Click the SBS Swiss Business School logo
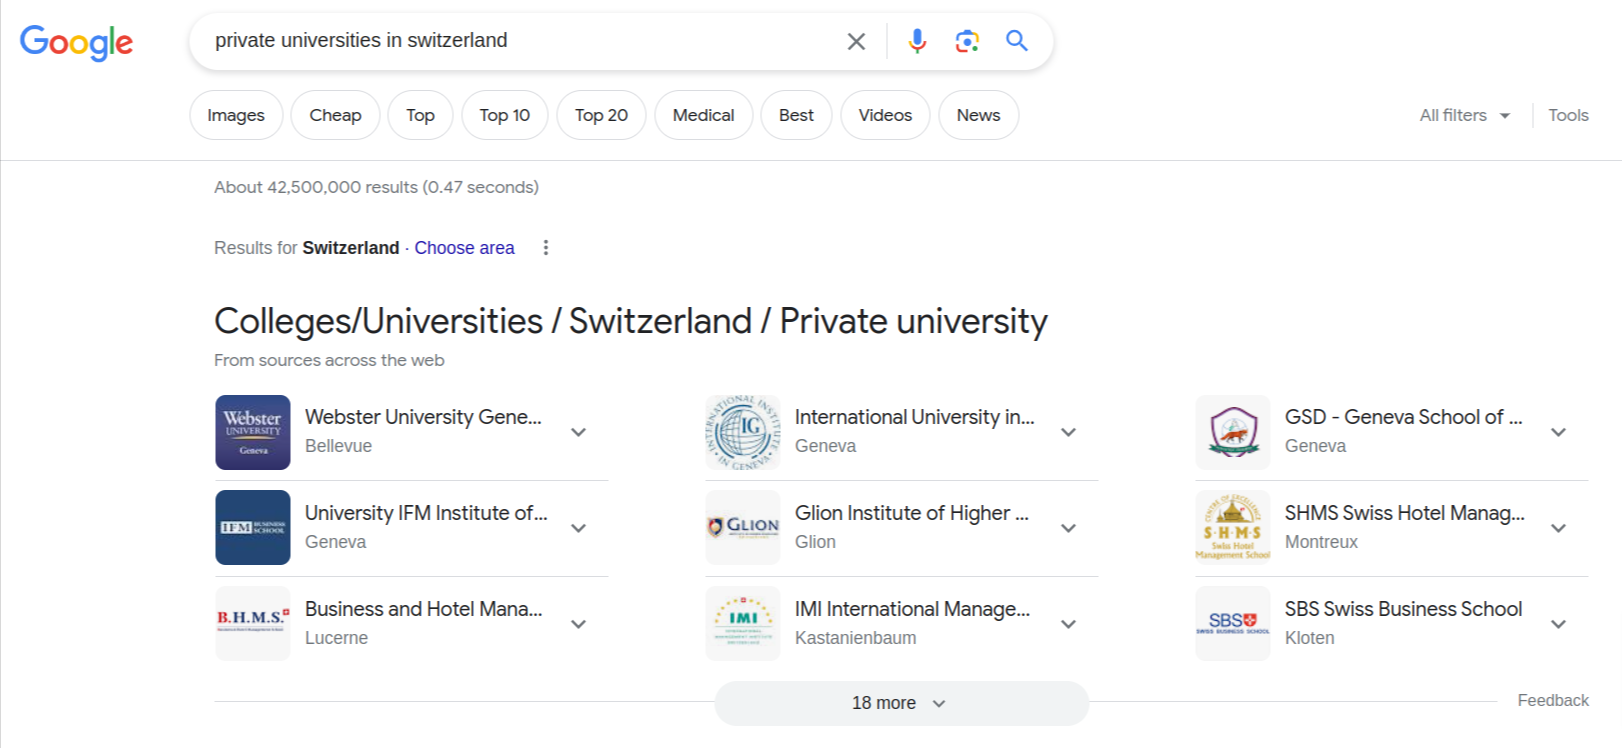Screen dimensions: 1622x748 click(1233, 624)
